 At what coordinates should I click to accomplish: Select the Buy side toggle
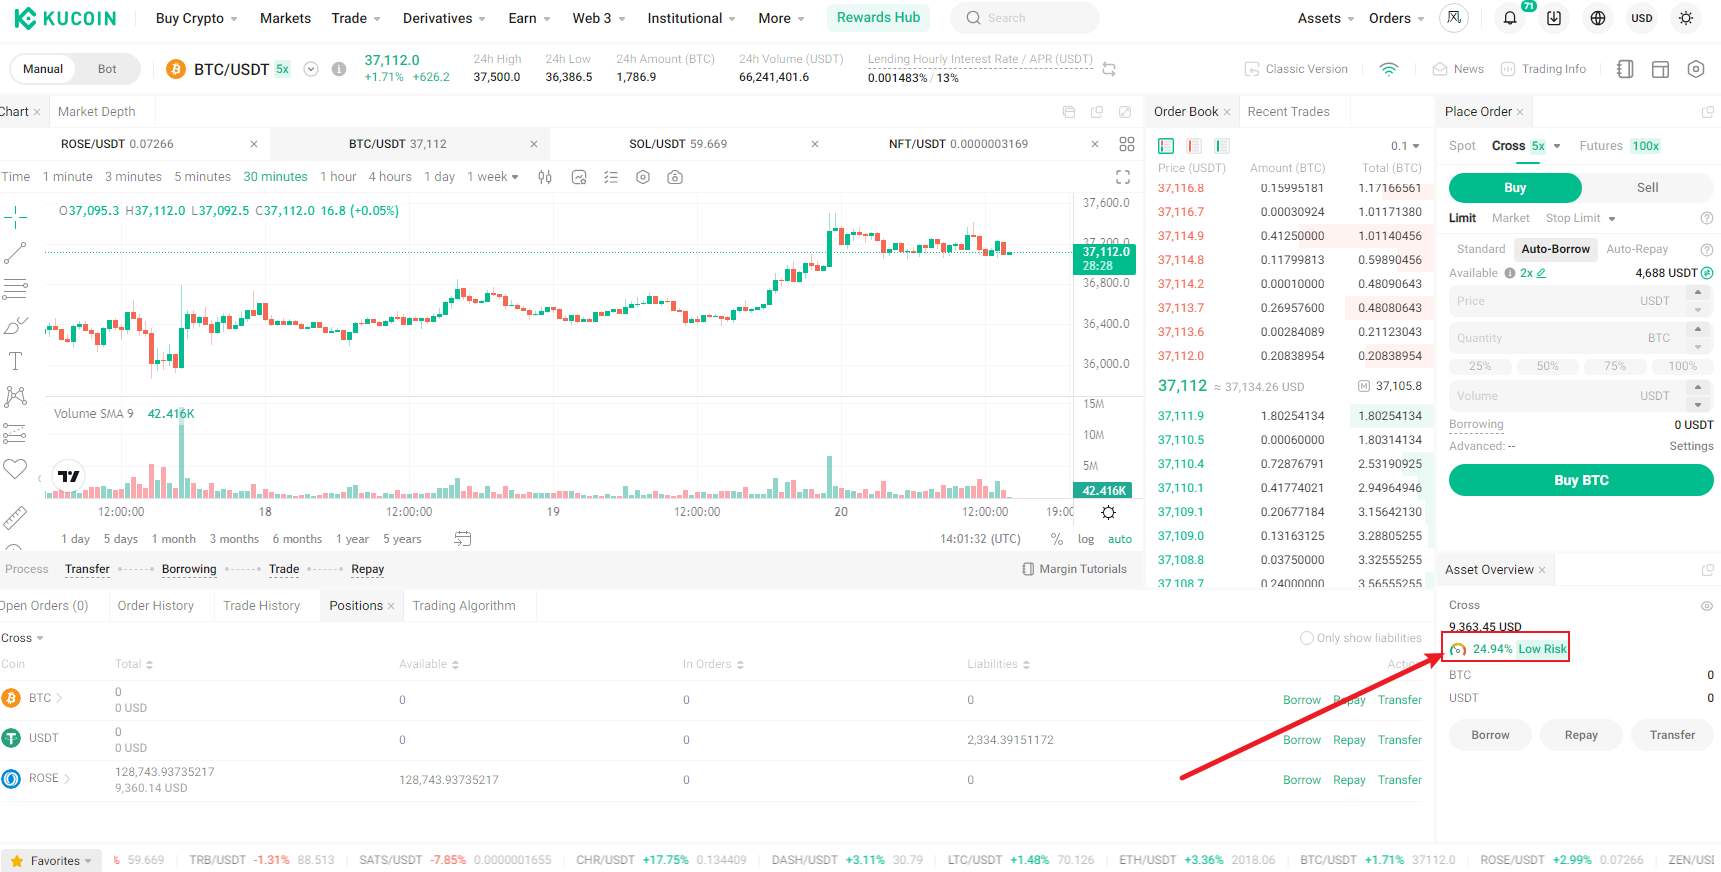point(1515,188)
